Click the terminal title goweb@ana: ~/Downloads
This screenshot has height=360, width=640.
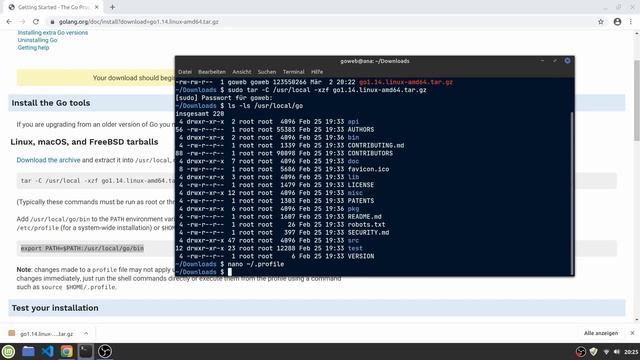click(x=374, y=61)
